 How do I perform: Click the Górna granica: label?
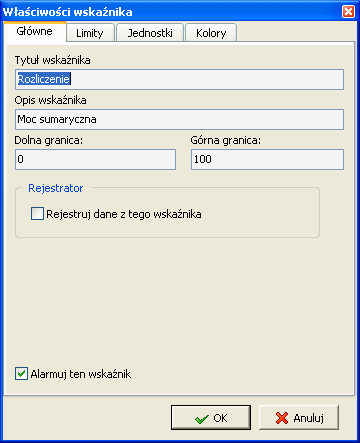(x=226, y=140)
